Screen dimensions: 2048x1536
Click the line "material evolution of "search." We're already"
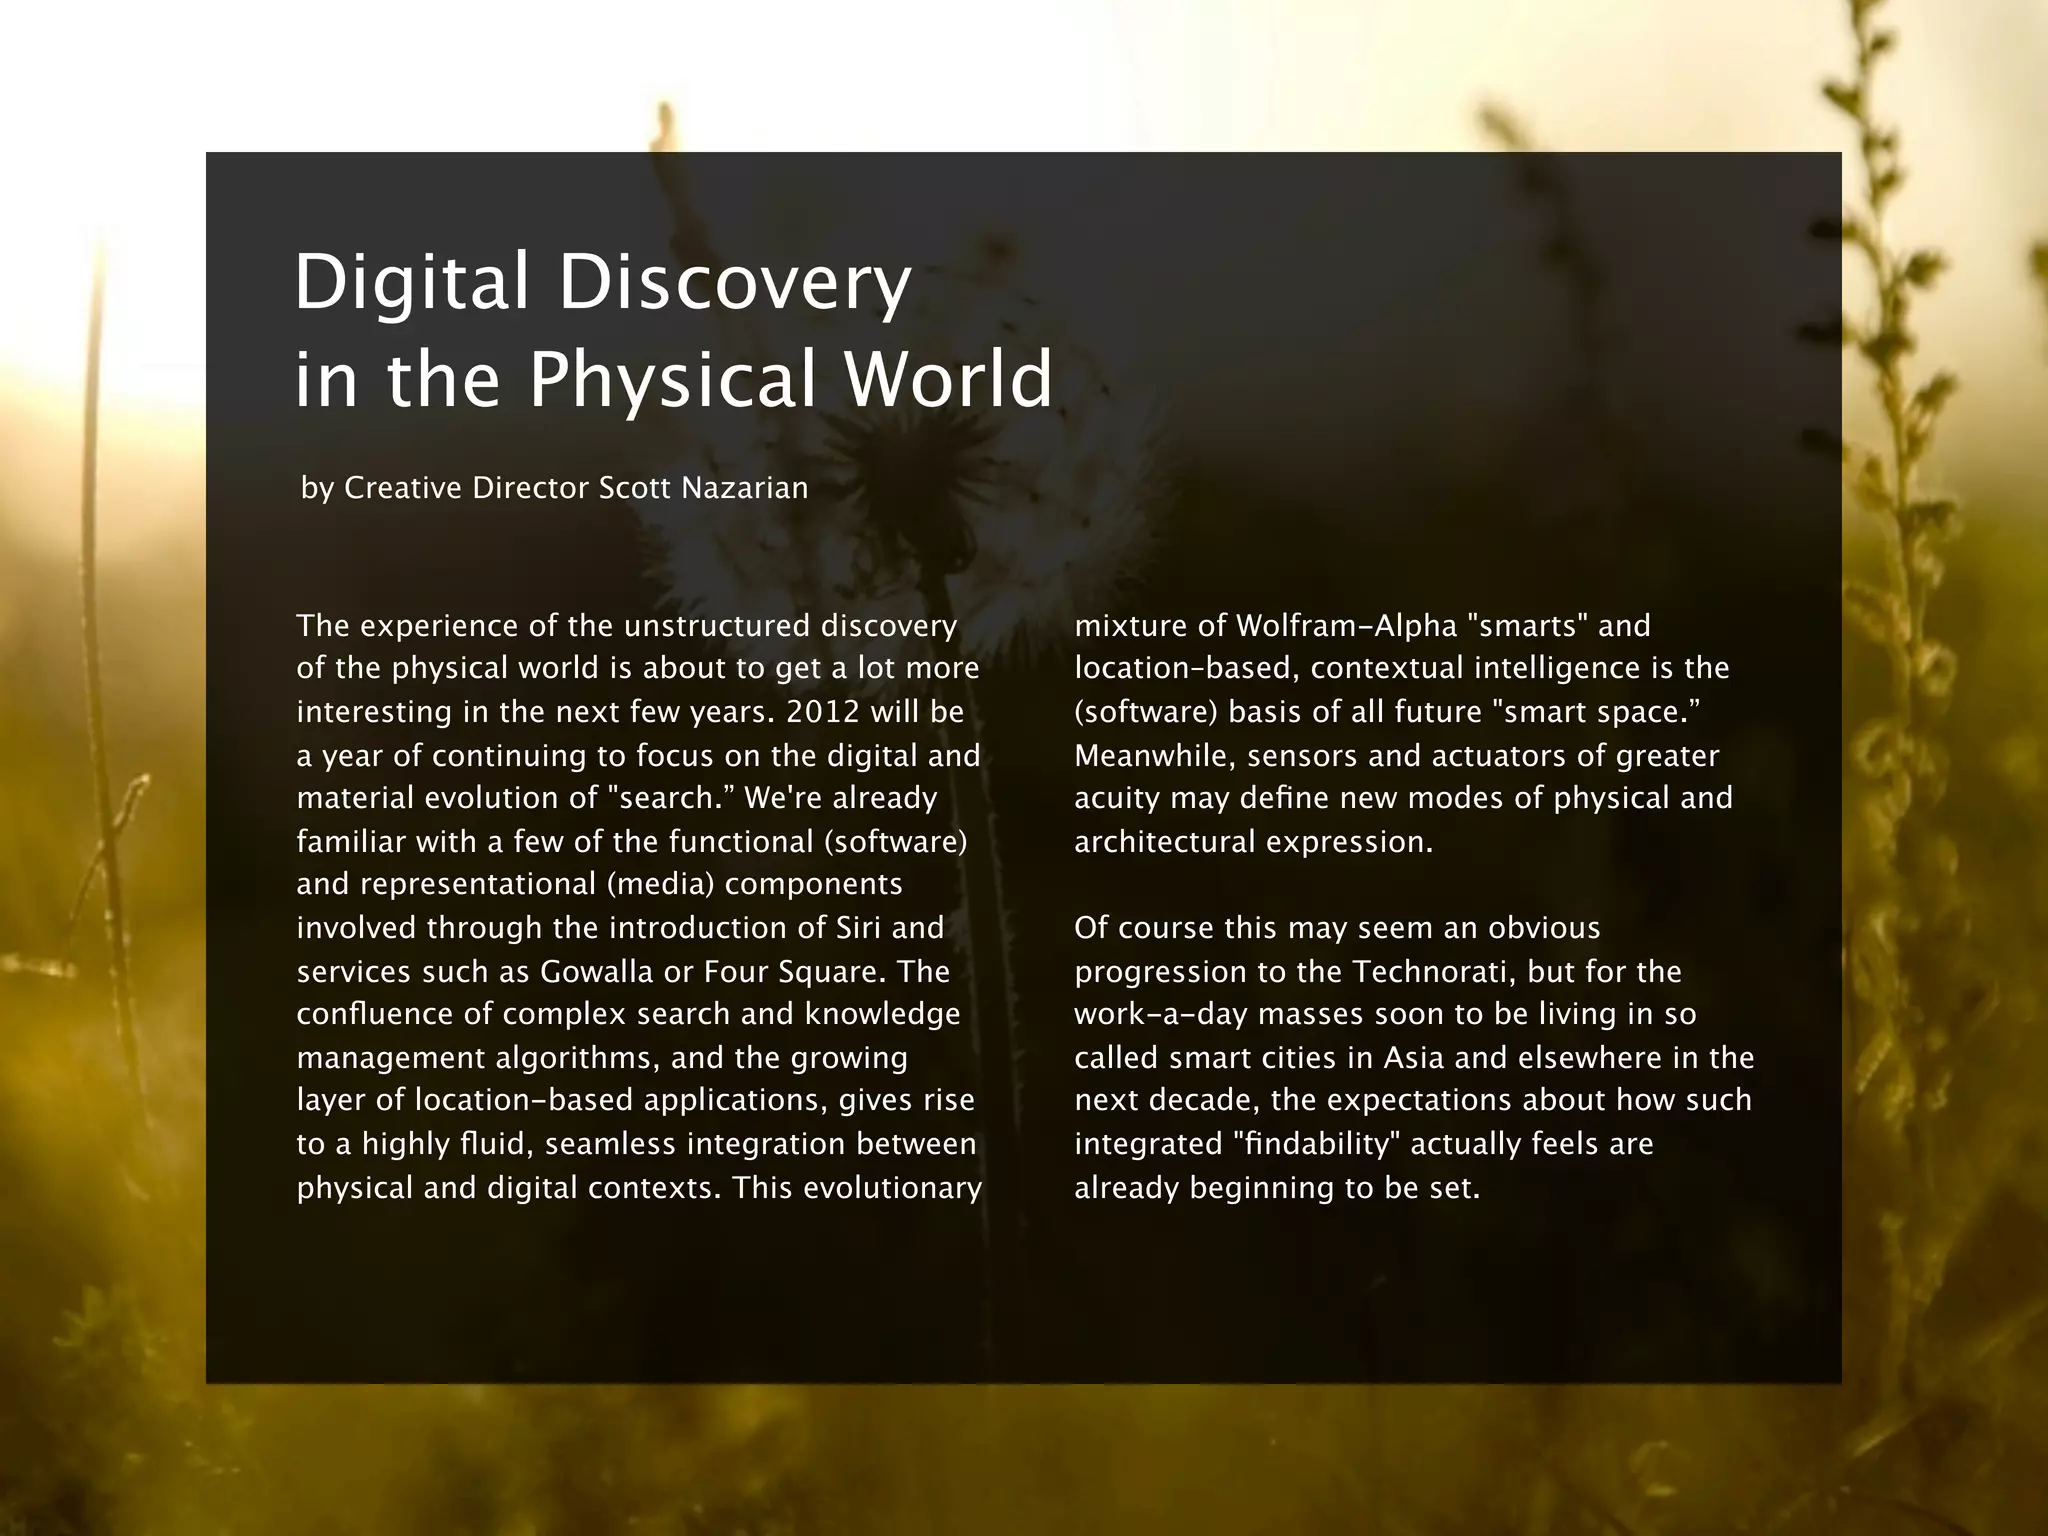coord(617,798)
